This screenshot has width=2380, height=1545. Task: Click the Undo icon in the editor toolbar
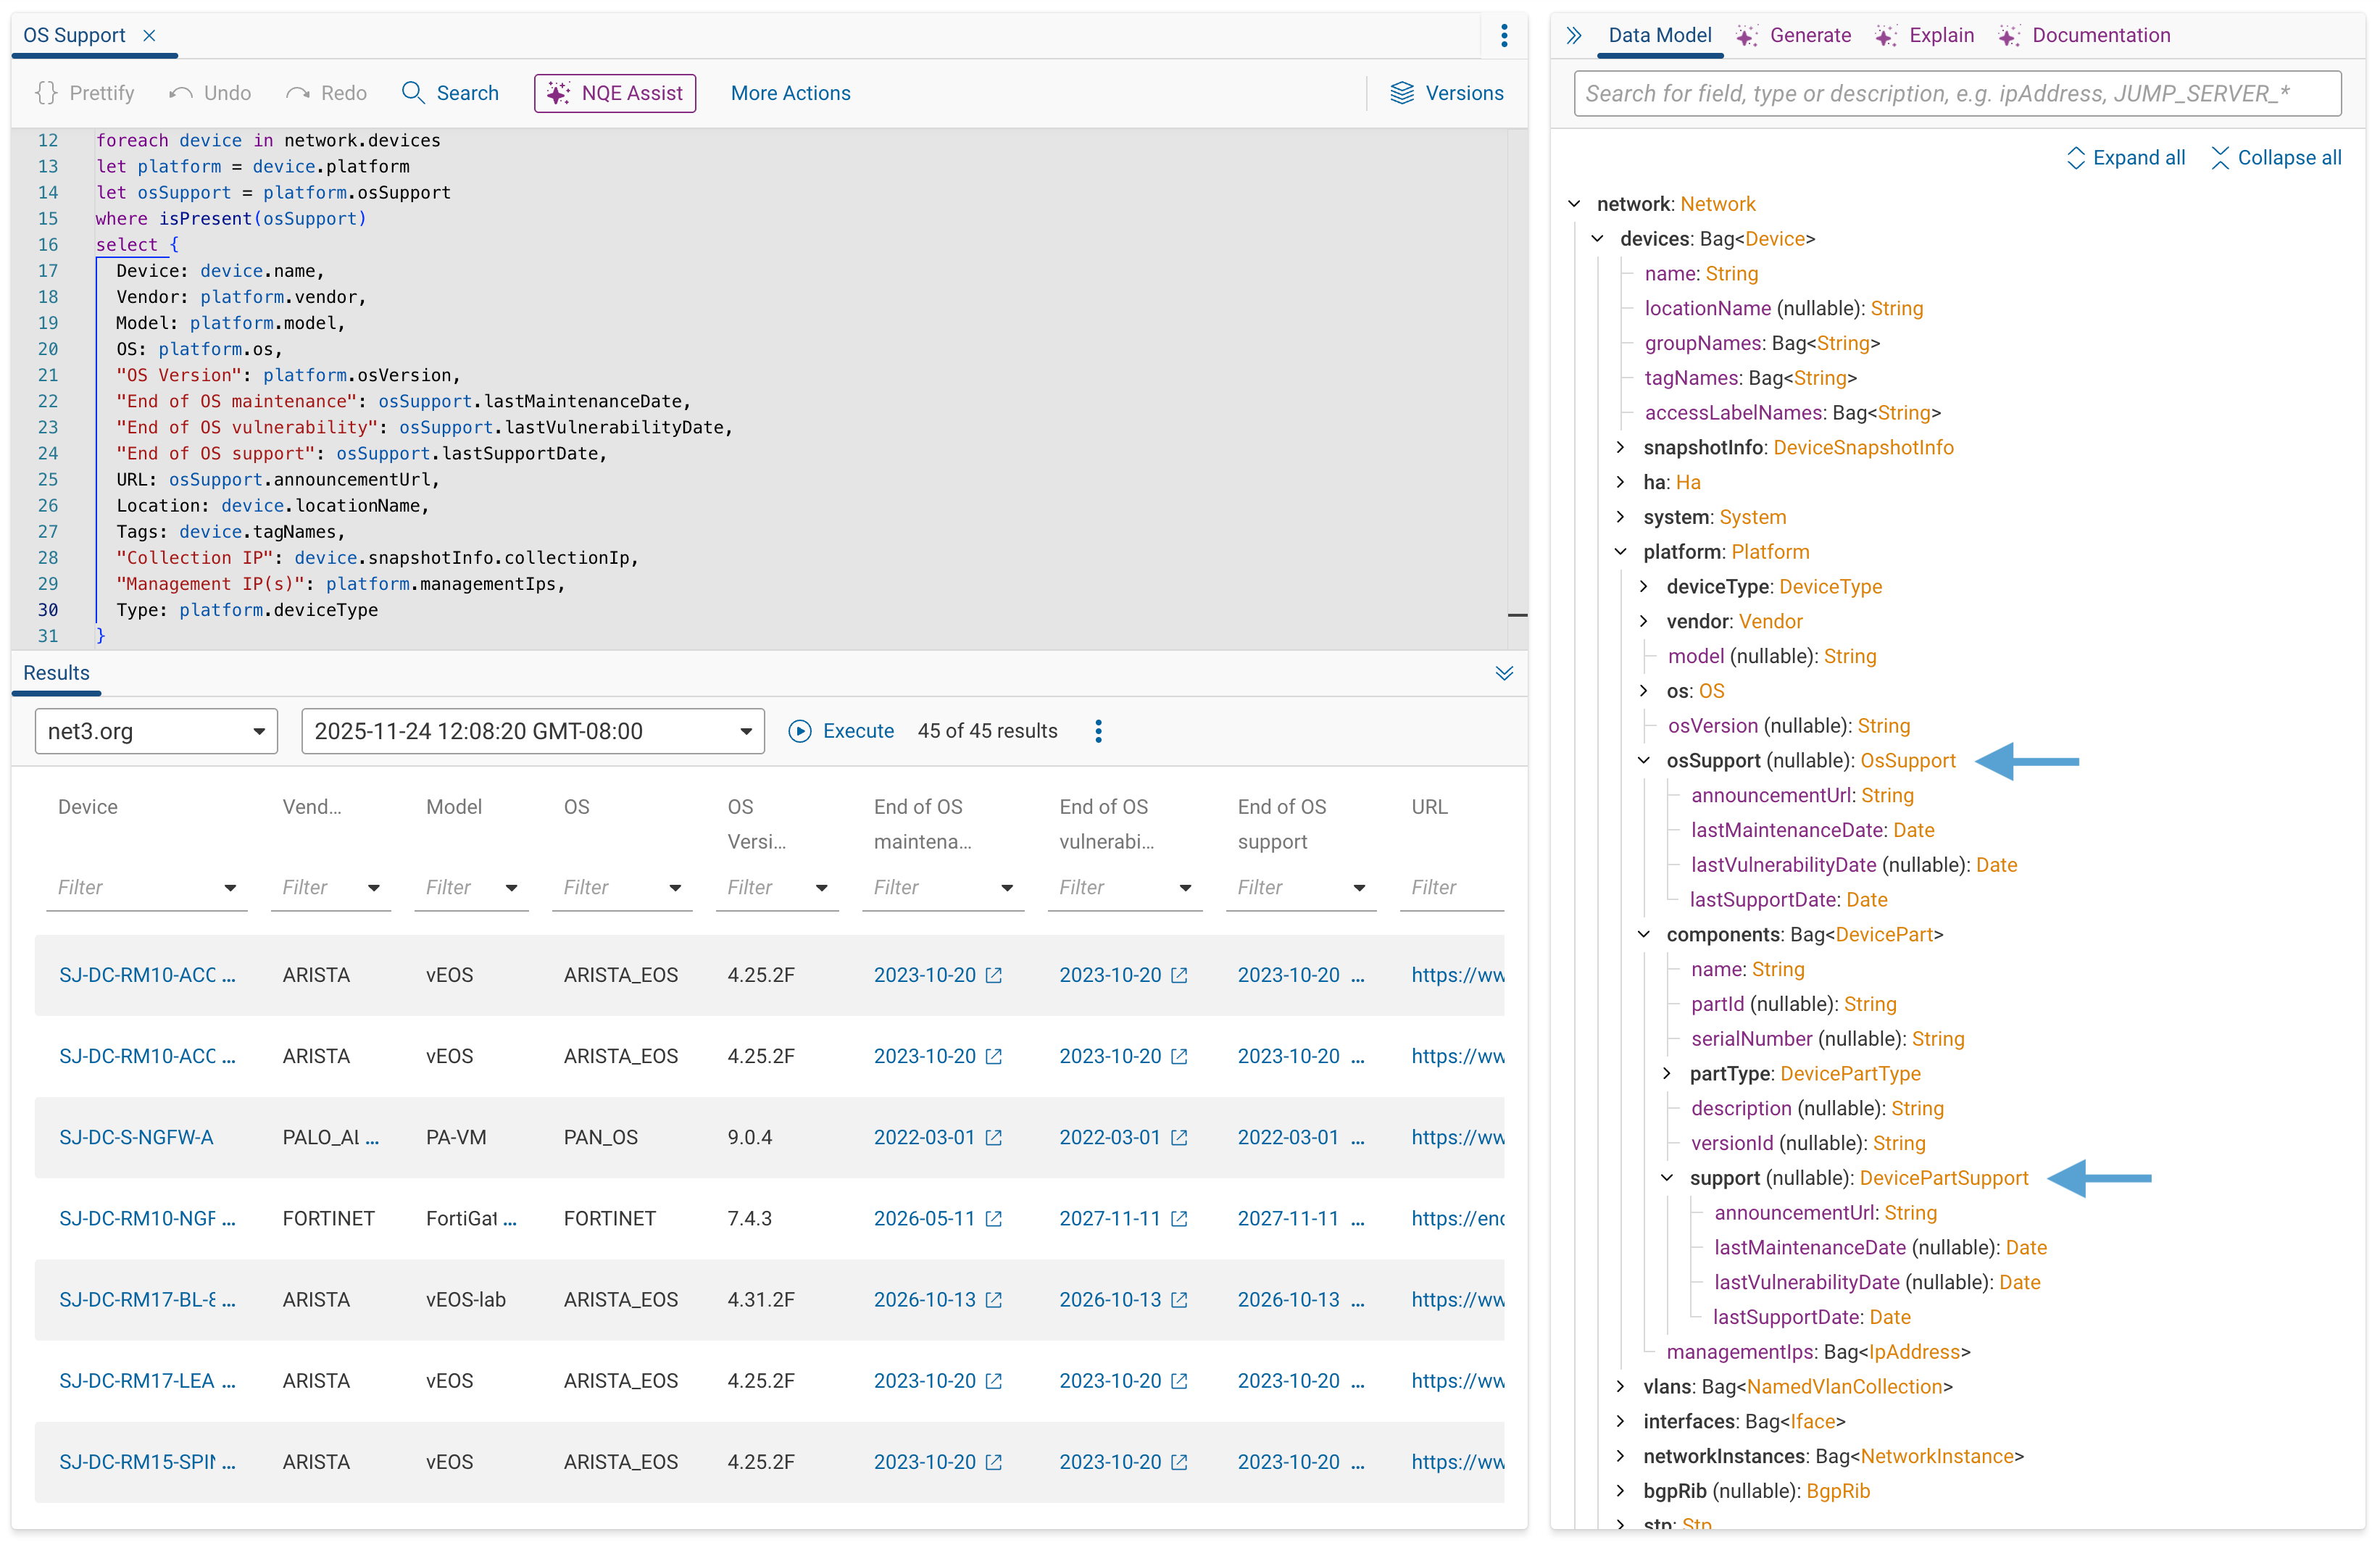click(x=180, y=92)
